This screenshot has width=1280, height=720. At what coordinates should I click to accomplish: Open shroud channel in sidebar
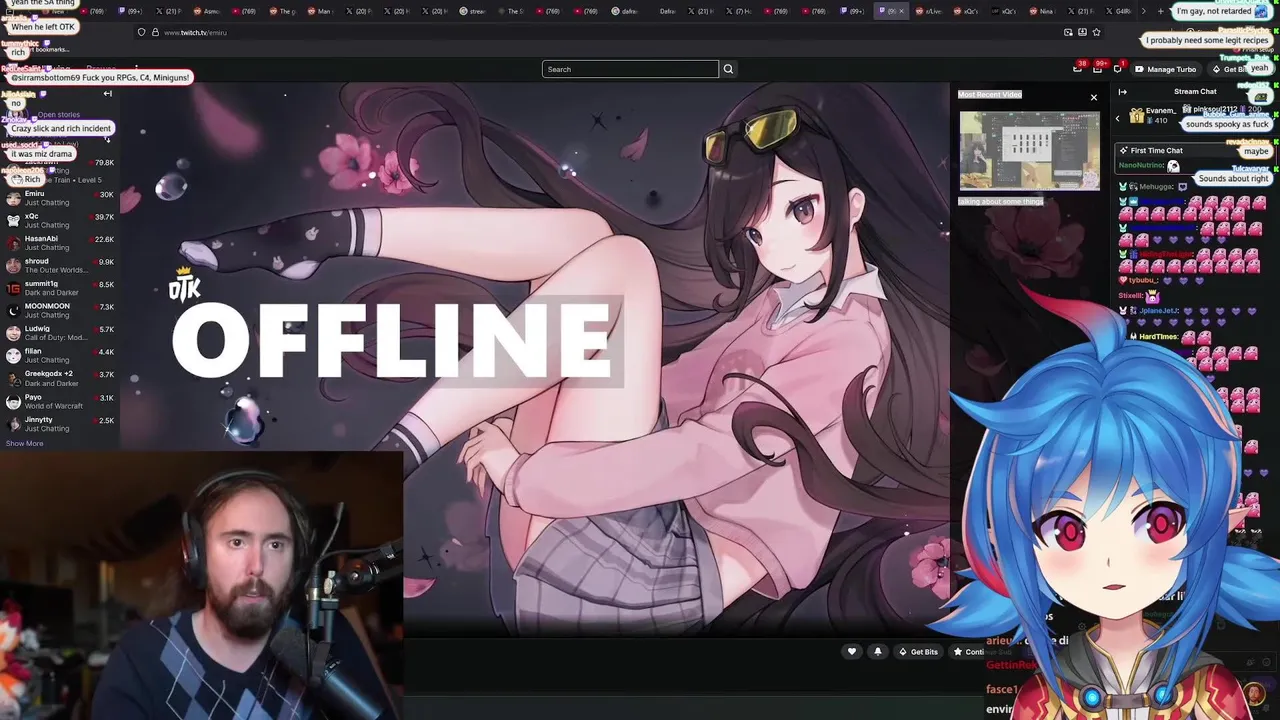(60, 265)
